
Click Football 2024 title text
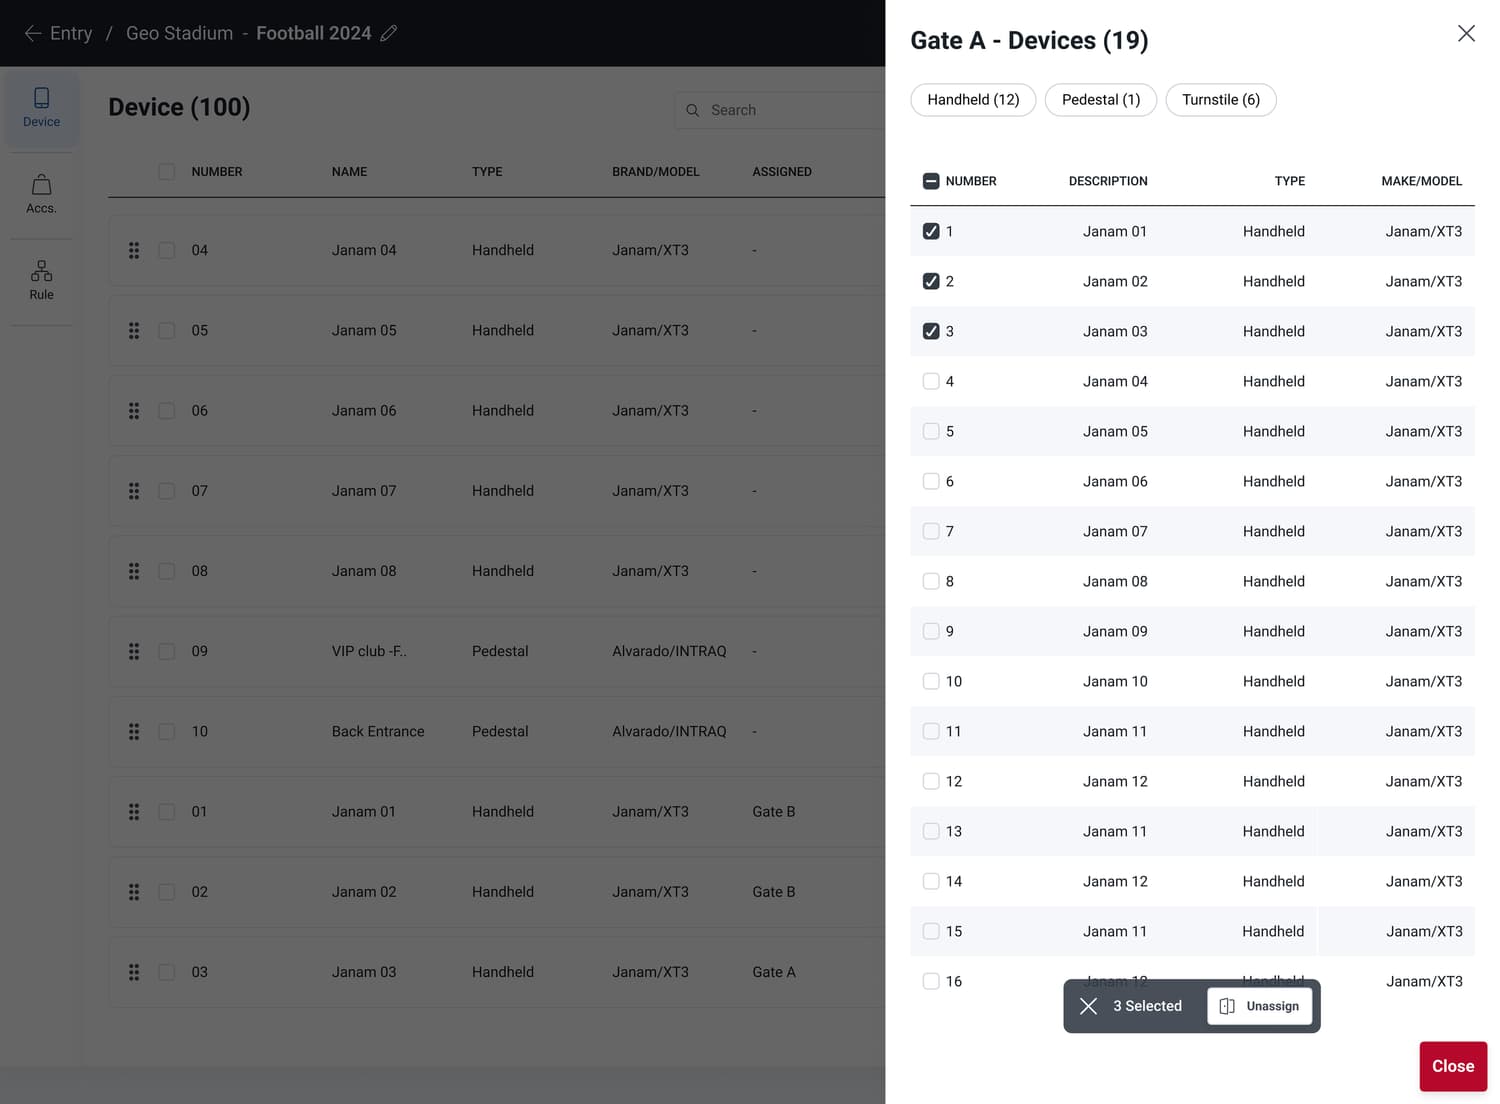pos(314,33)
